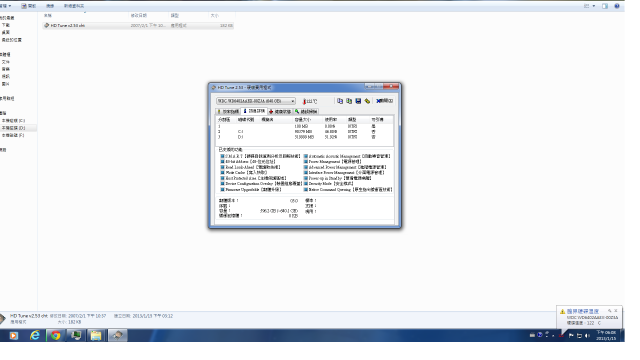This screenshot has height=360, width=640.
Task: Open Recent Places in Explorer sidebar
Action: tap(11, 40)
